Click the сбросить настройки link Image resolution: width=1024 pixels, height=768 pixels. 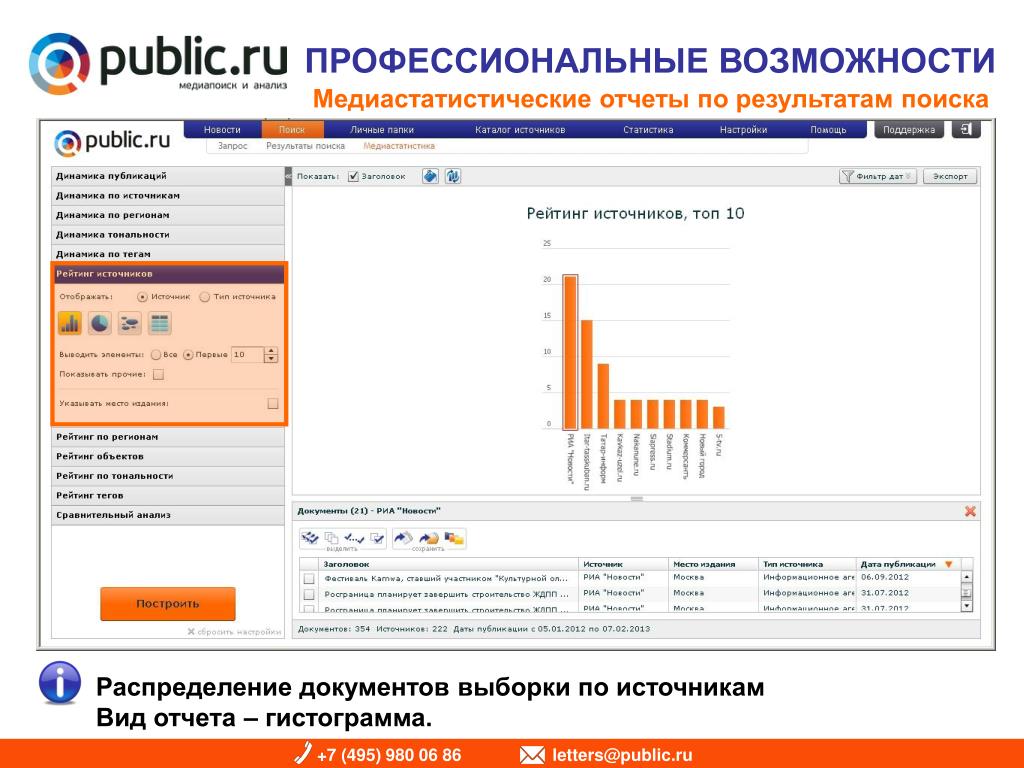234,632
